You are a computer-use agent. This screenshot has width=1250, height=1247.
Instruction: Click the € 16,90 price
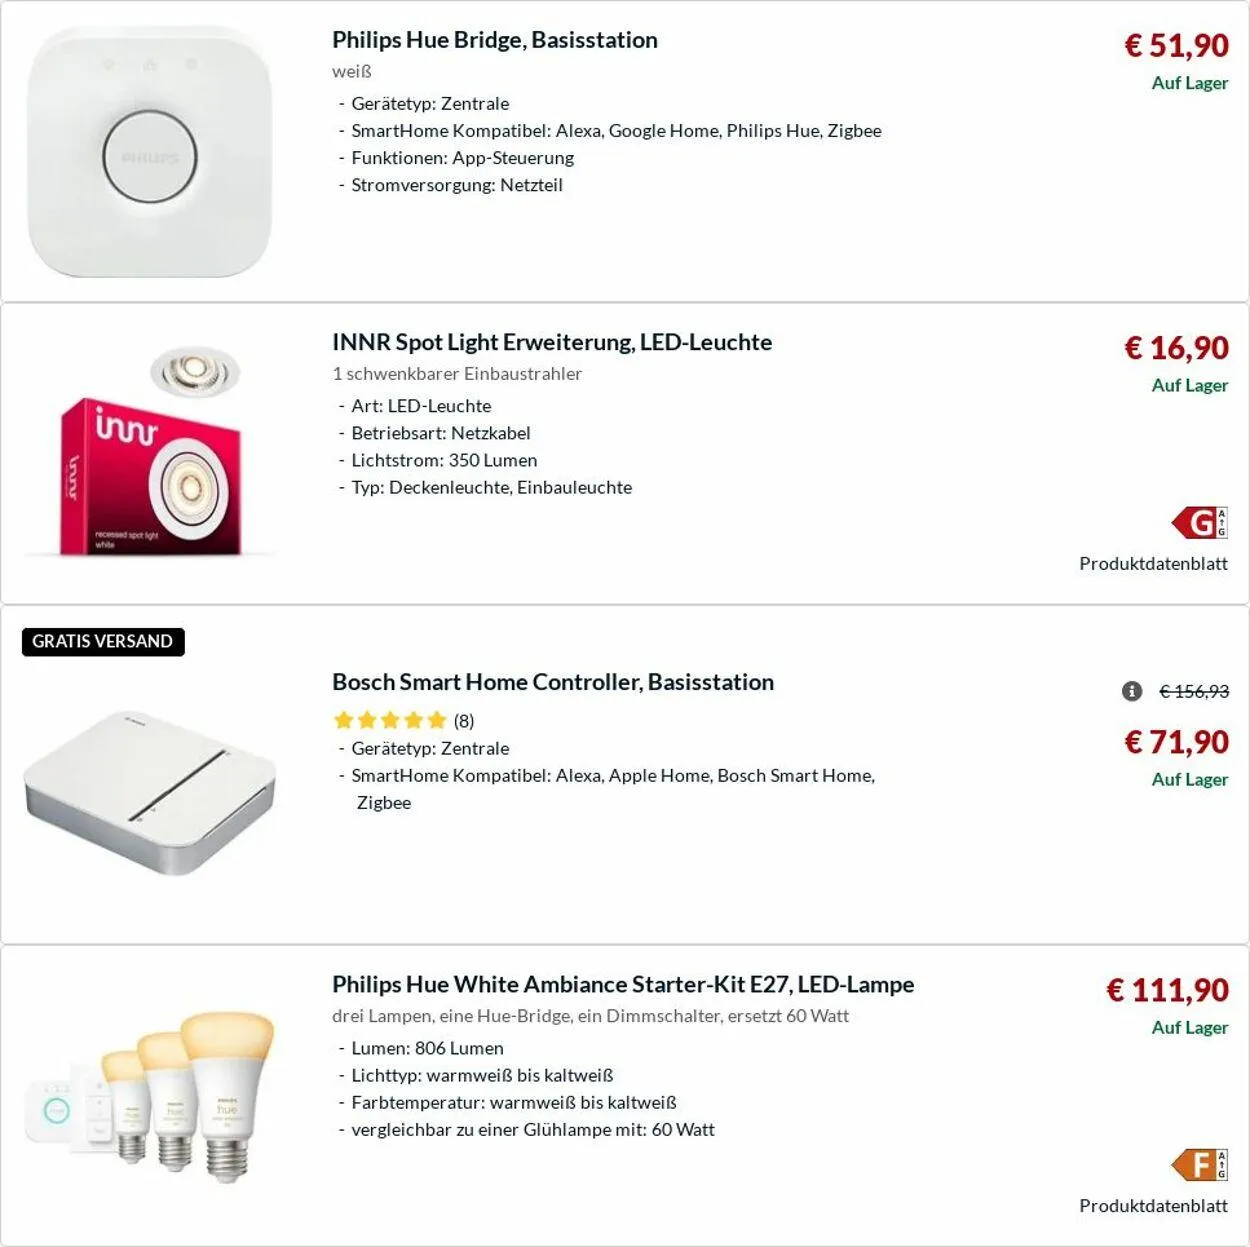(x=1176, y=347)
